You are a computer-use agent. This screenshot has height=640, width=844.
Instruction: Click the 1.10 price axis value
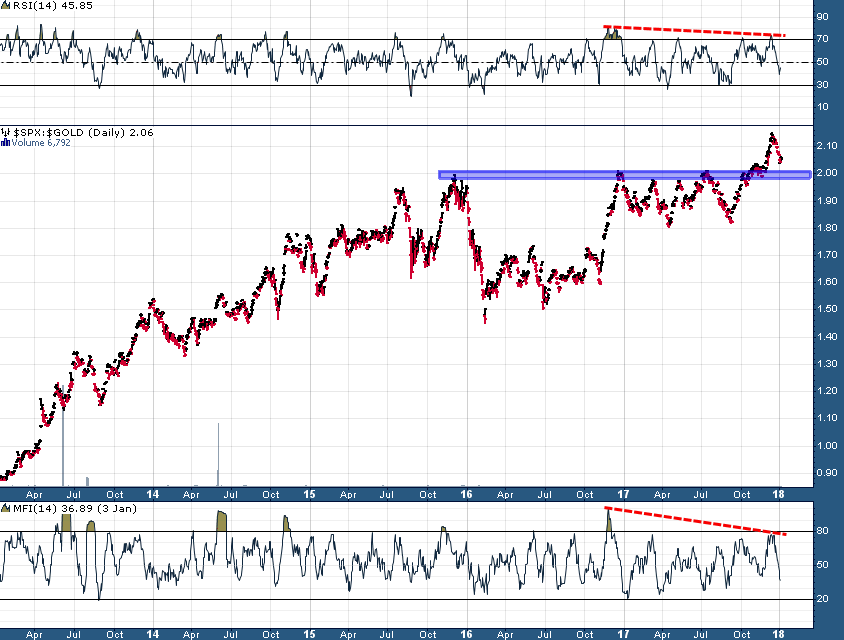pos(827,418)
